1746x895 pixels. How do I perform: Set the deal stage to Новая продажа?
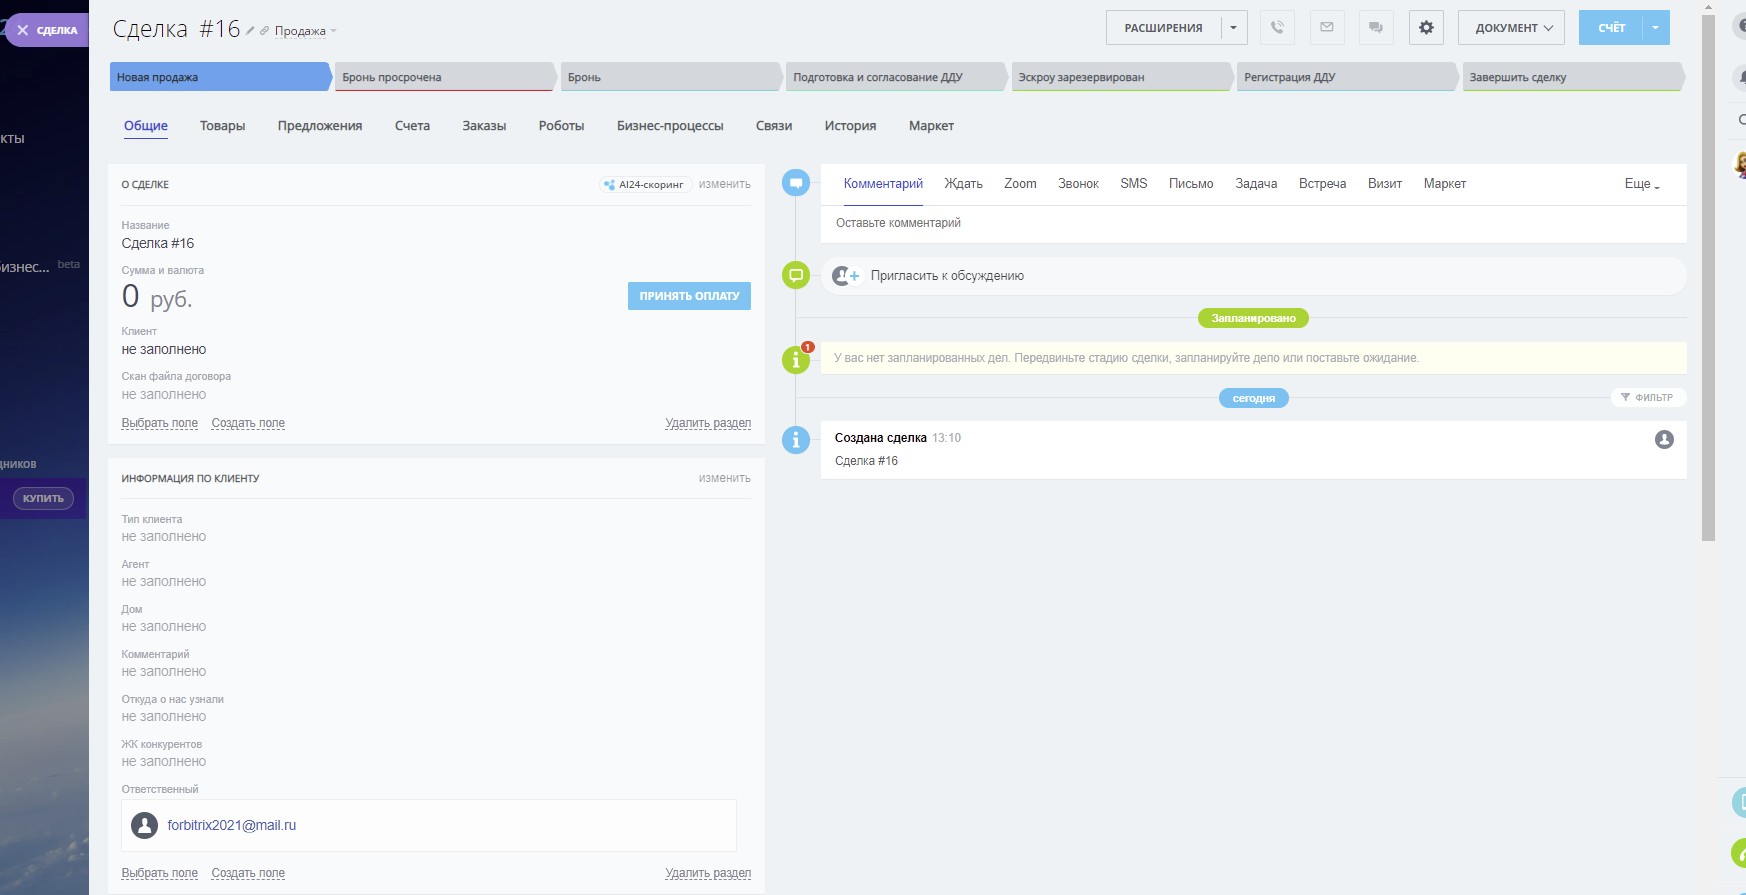click(x=220, y=77)
